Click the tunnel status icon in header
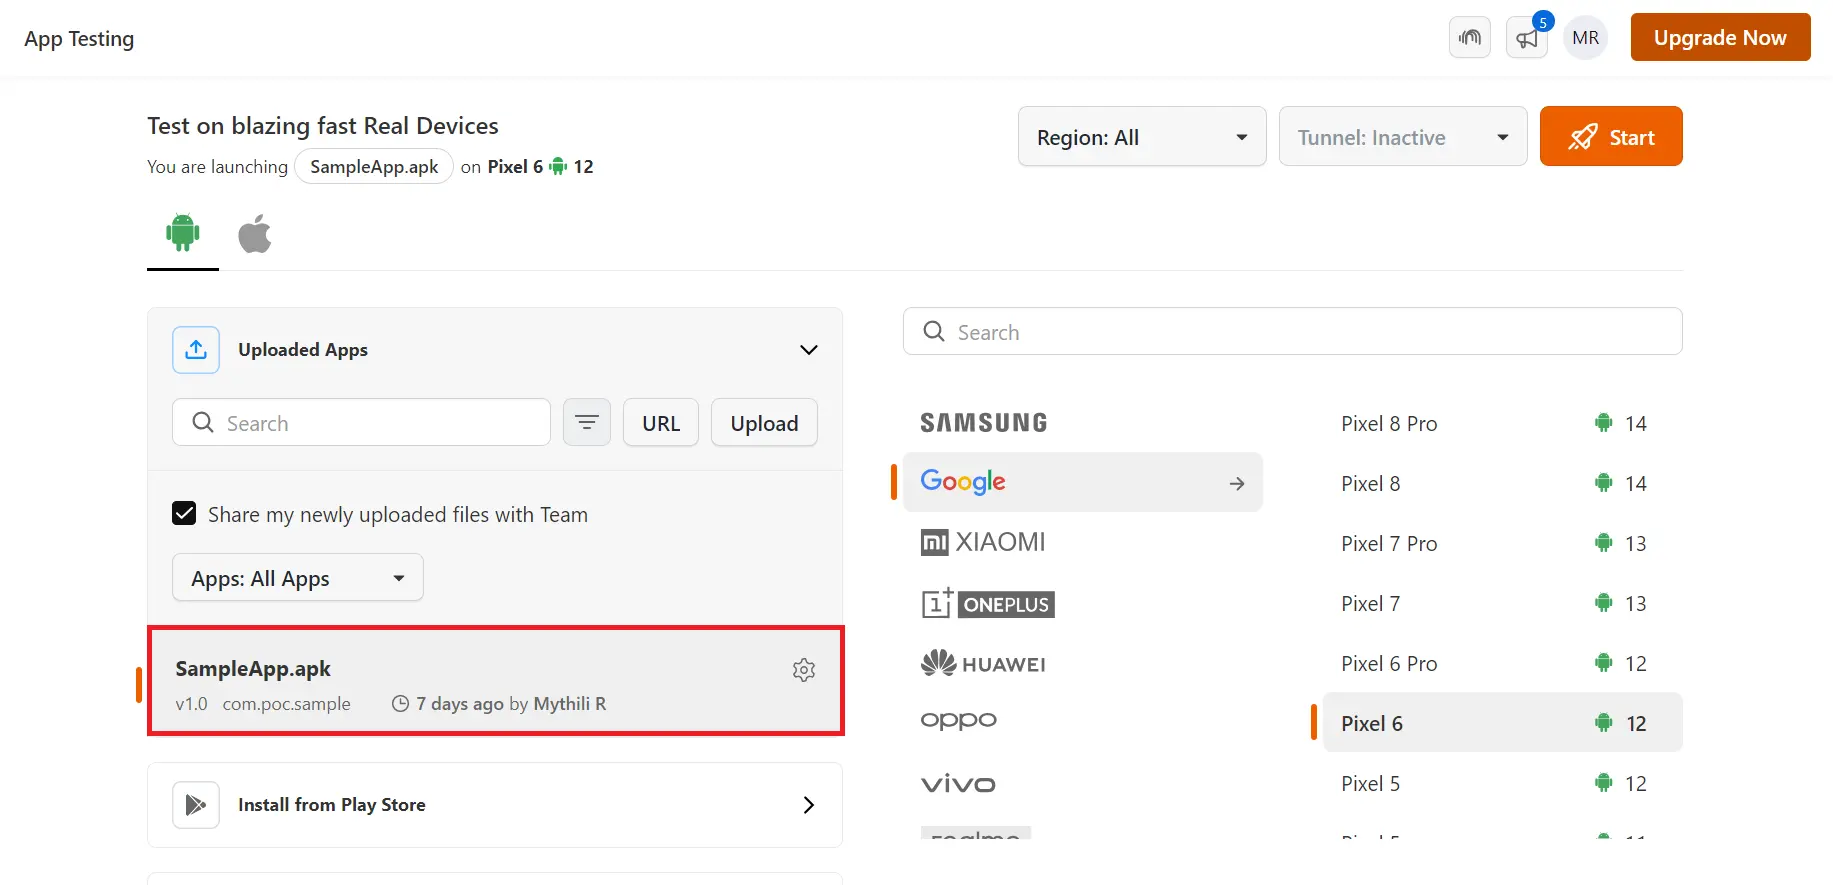This screenshot has height=885, width=1833. tap(1469, 38)
